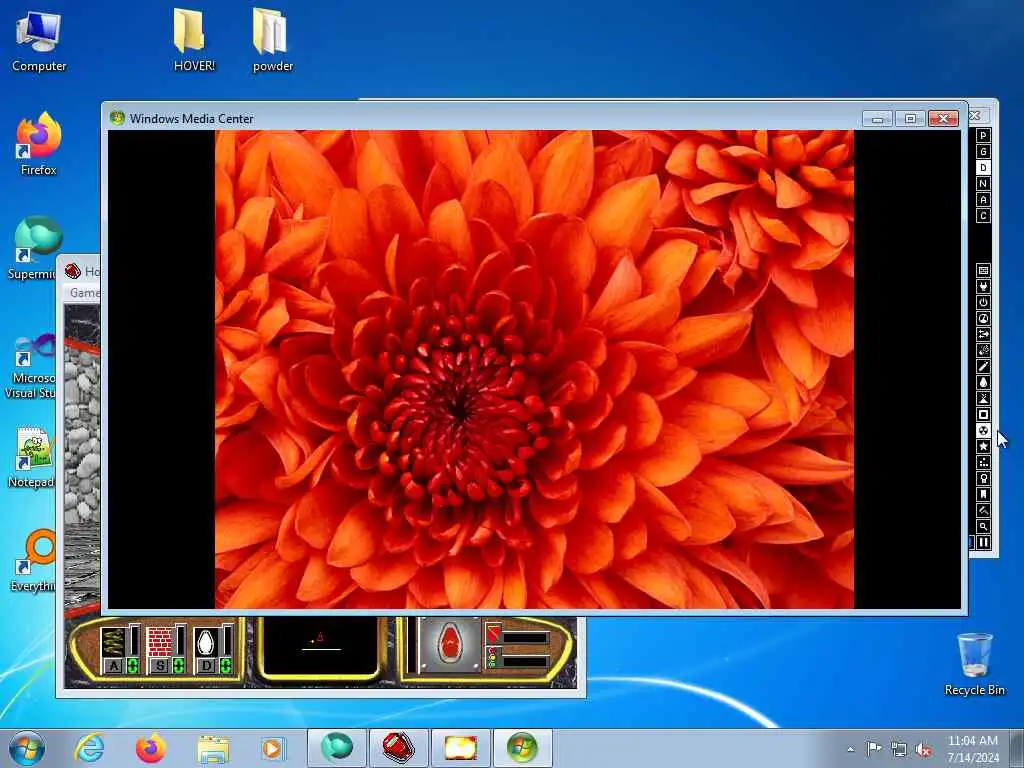Open the tools category ring icon
This screenshot has width=1024, height=768.
(x=983, y=478)
